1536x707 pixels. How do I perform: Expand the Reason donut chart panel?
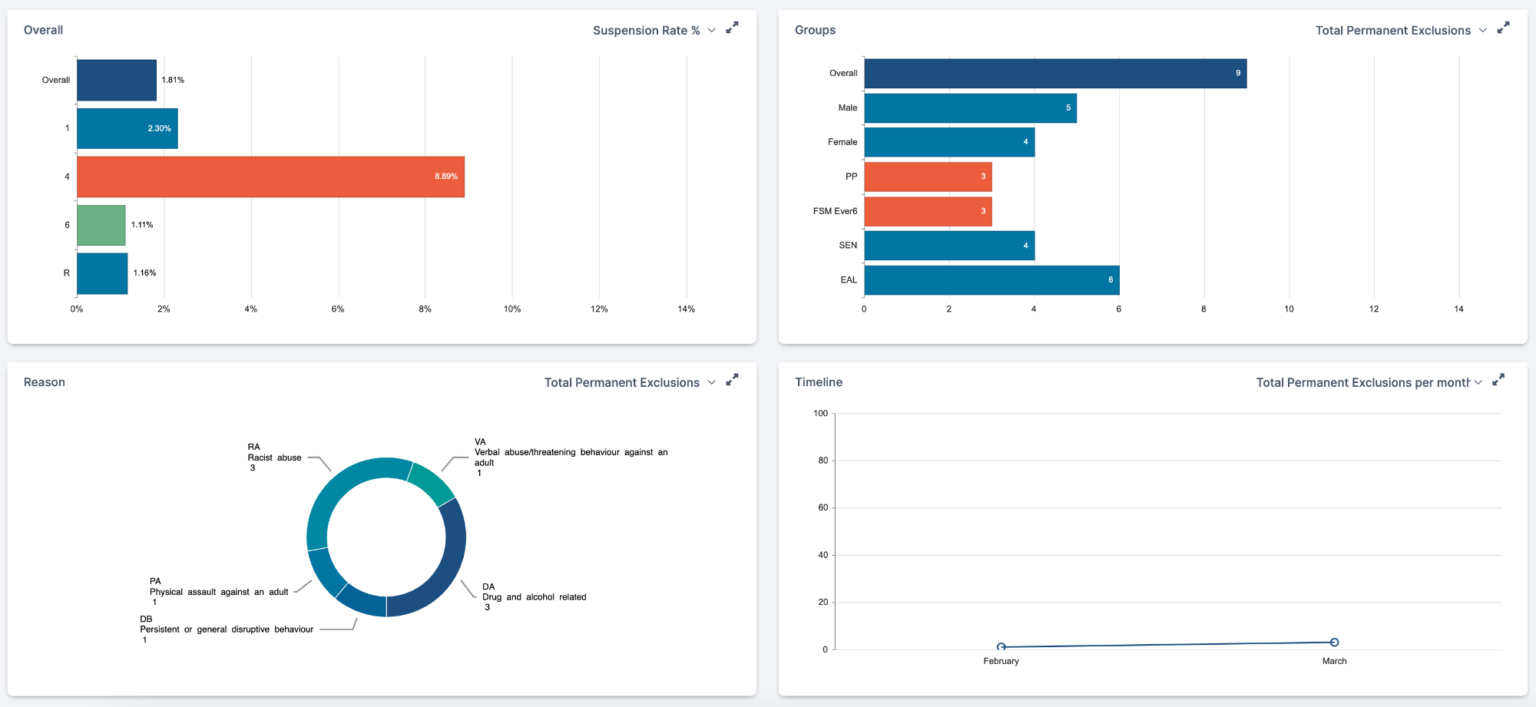[x=732, y=380]
